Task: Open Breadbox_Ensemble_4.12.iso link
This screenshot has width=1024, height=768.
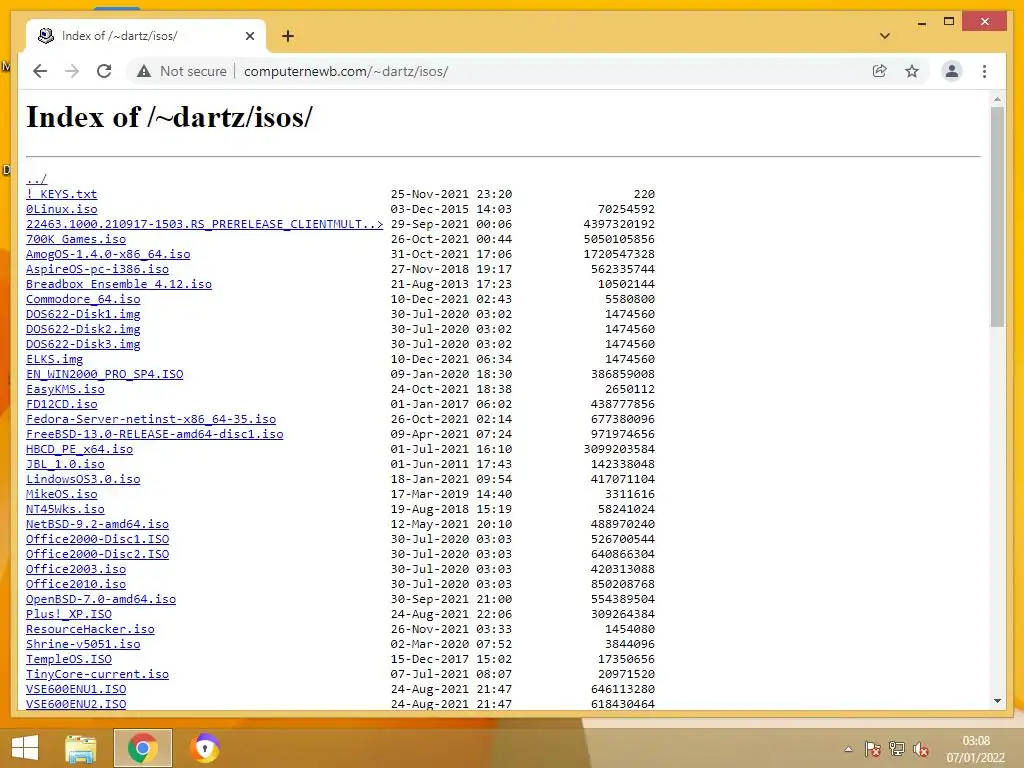Action: point(119,284)
